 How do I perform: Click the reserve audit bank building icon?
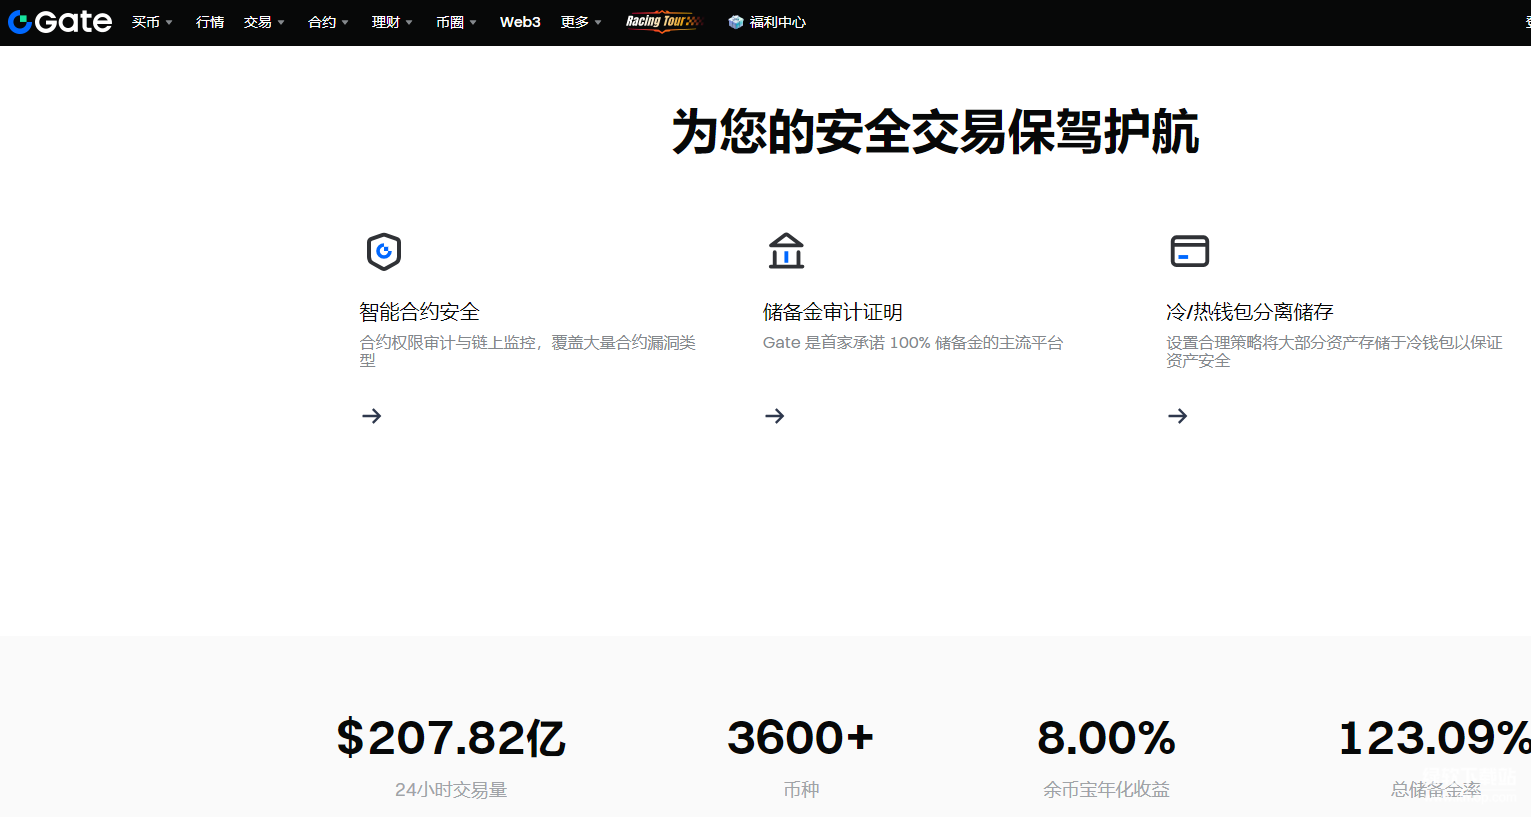click(786, 251)
